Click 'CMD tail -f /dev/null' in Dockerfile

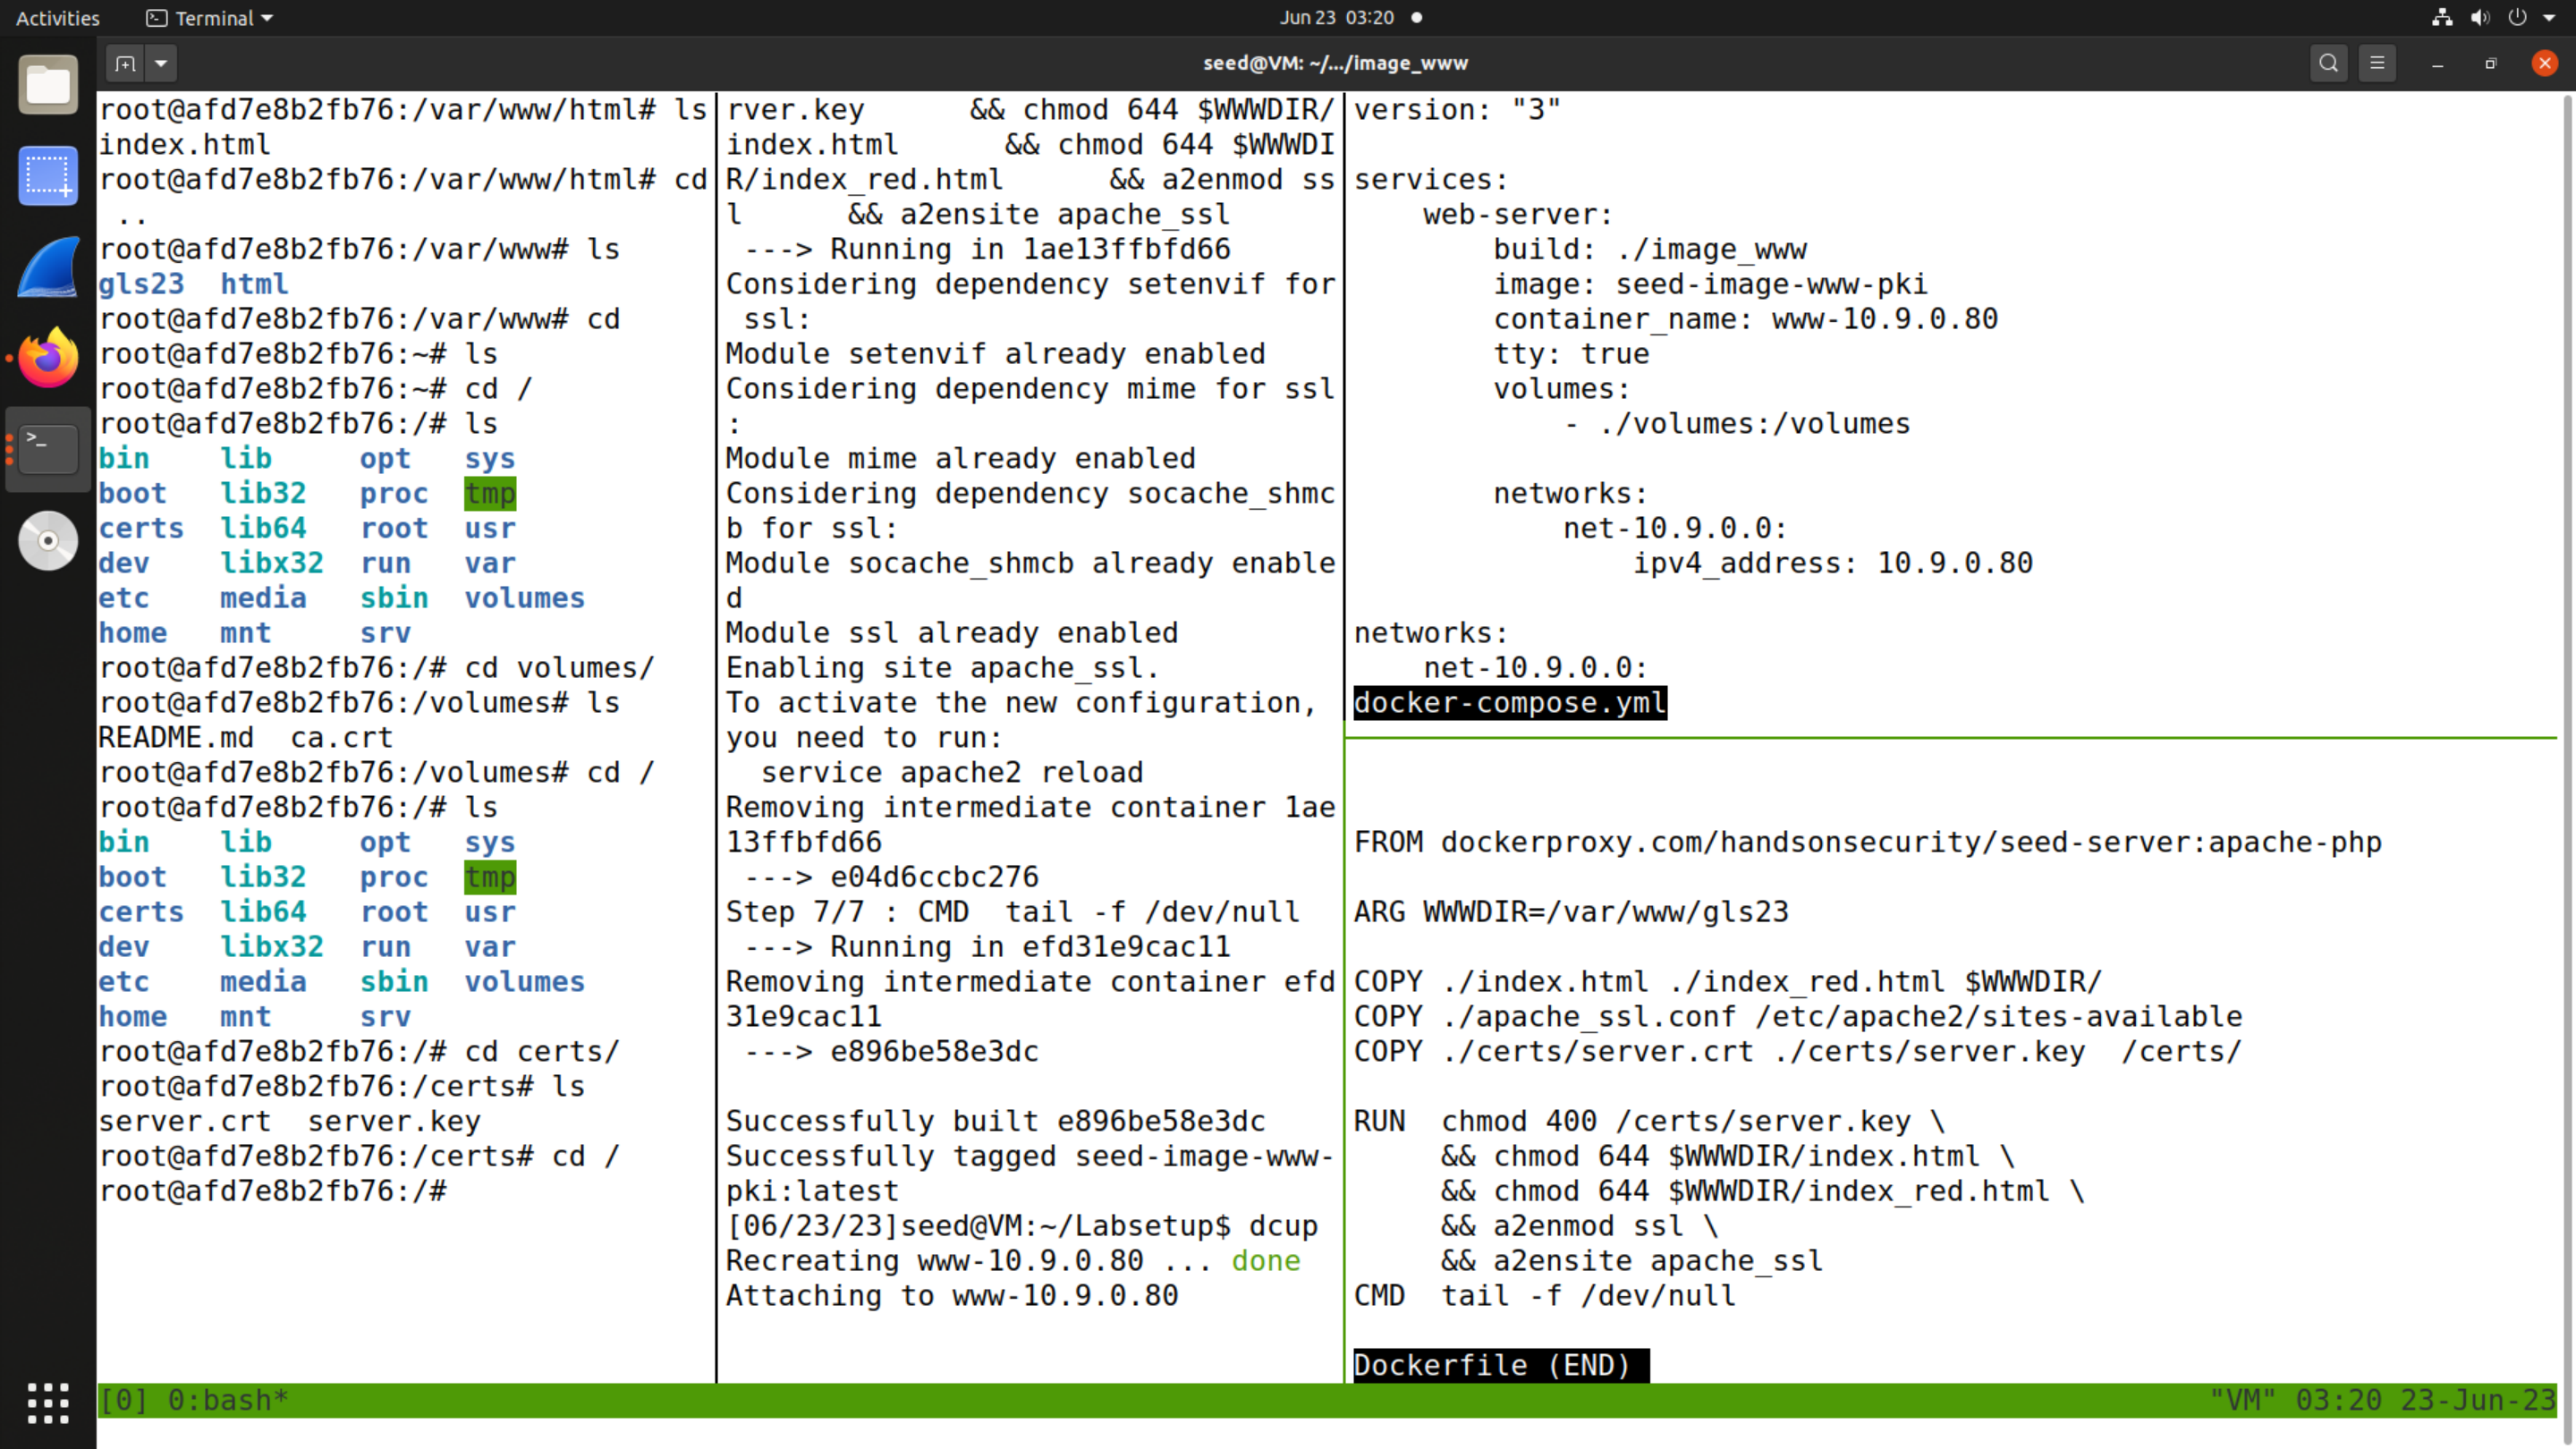pos(1544,1295)
